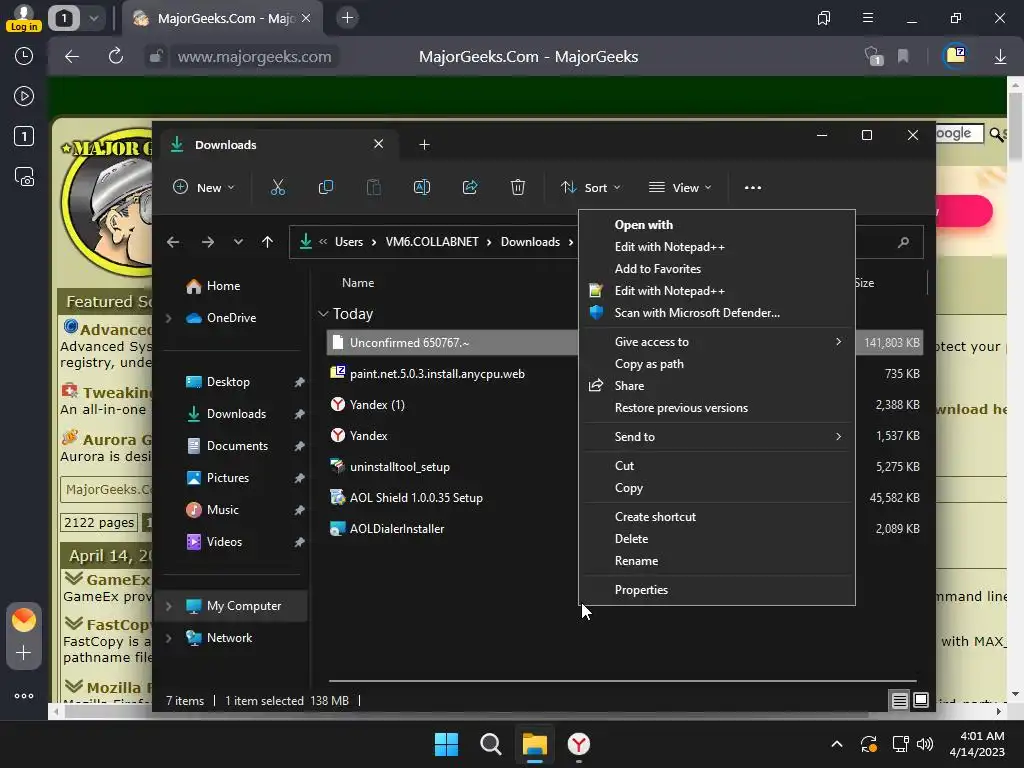
Task: Choose Add to Favorites
Action: (x=717, y=269)
